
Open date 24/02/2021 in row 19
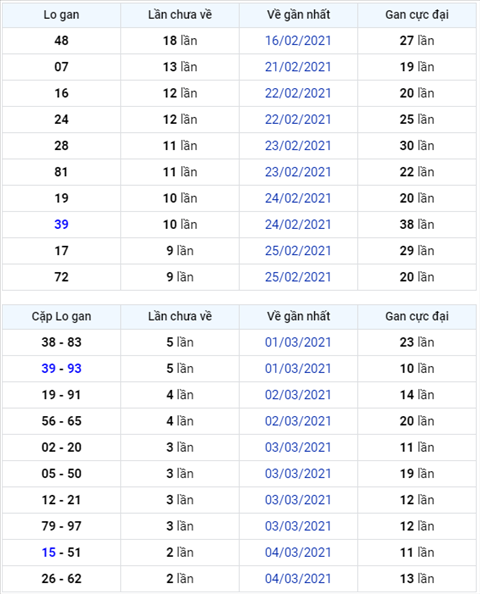point(298,198)
